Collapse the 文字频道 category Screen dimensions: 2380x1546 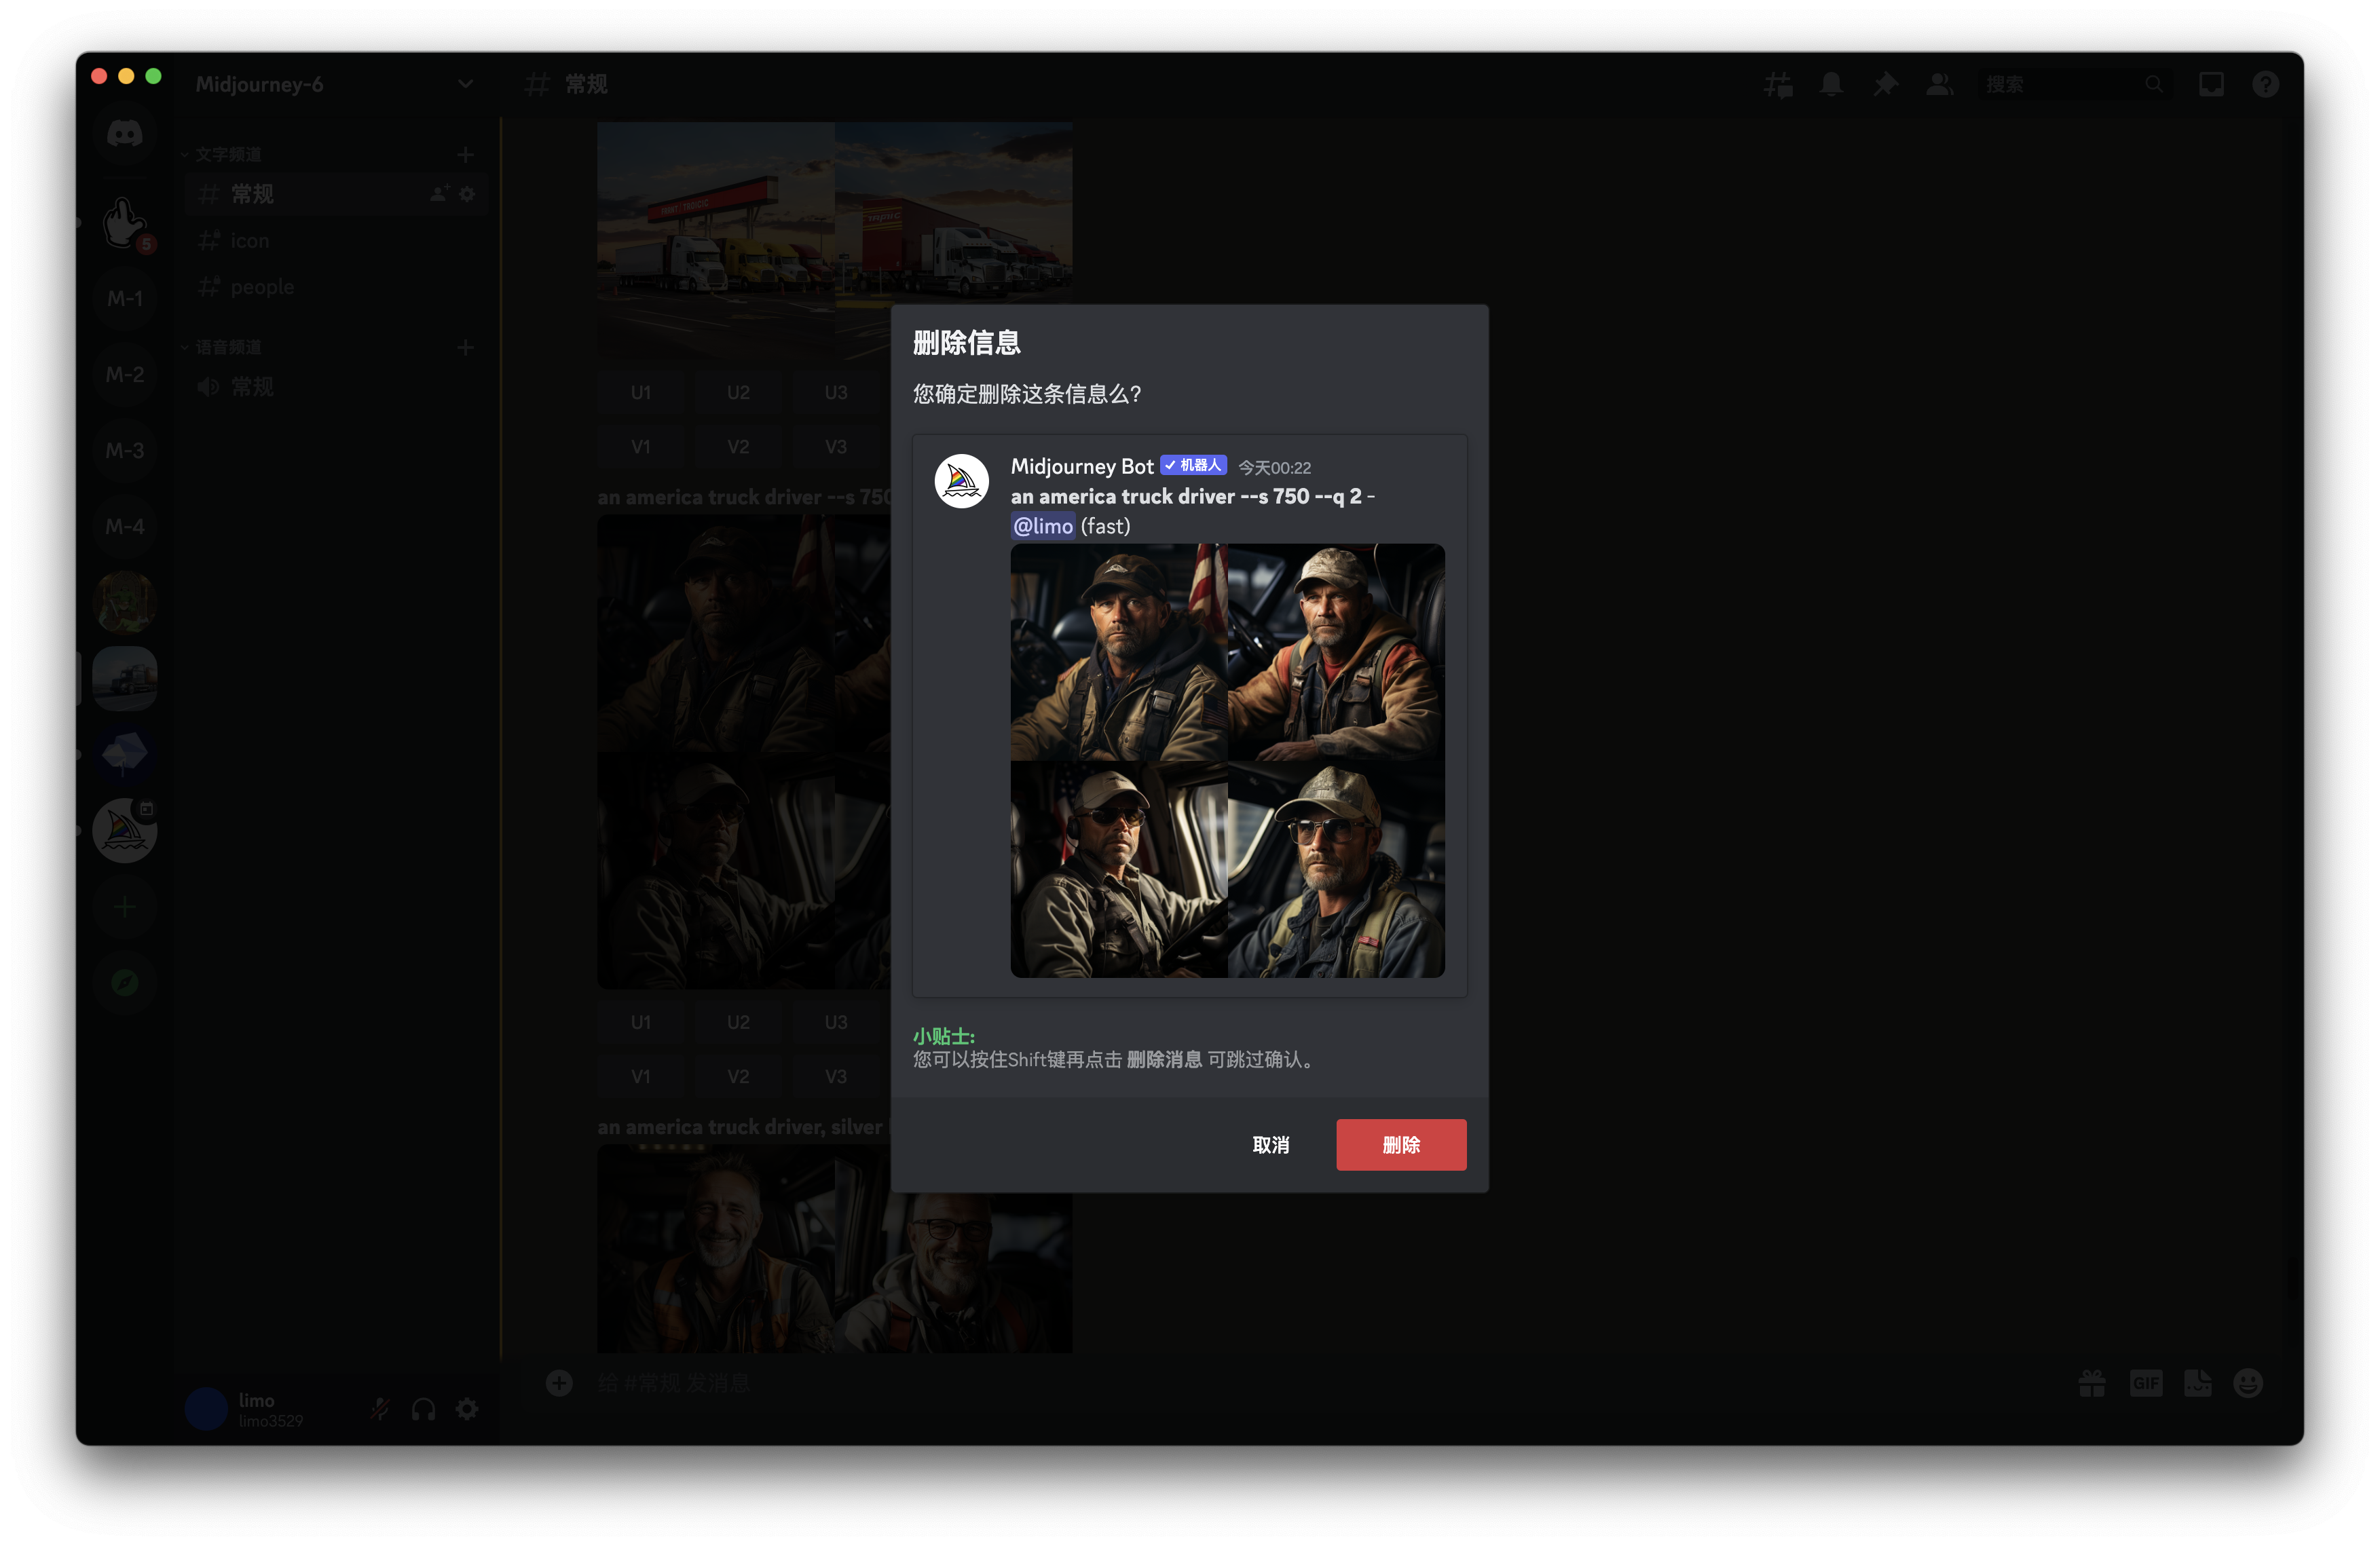point(228,154)
